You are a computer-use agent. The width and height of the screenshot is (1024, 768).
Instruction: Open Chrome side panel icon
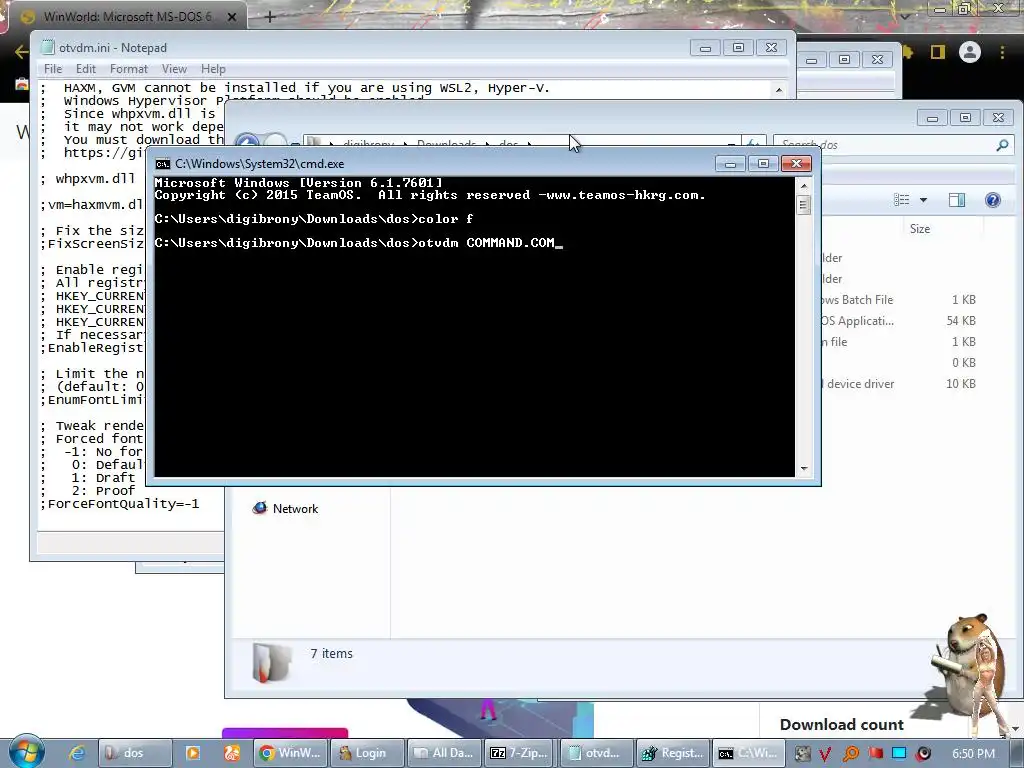[938, 52]
